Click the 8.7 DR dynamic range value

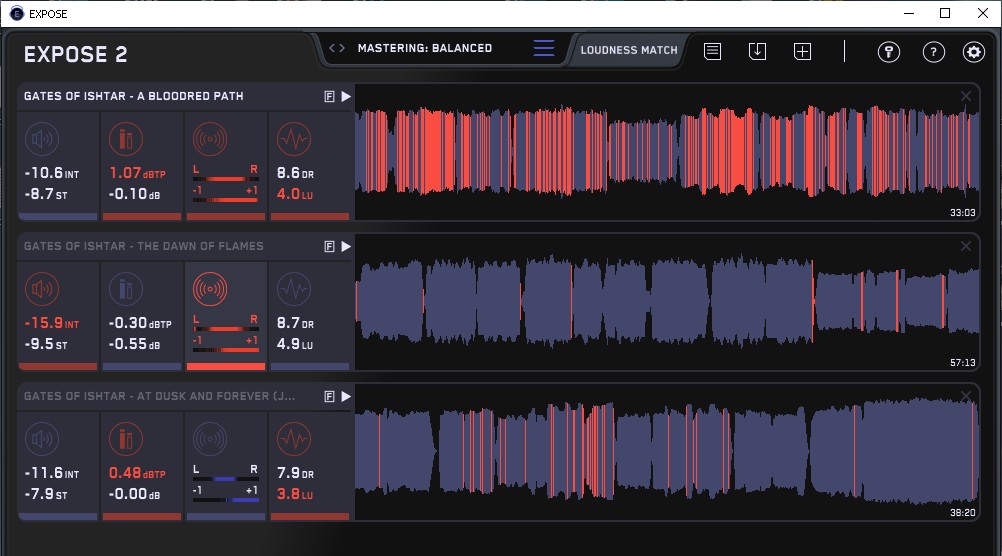tap(295, 323)
